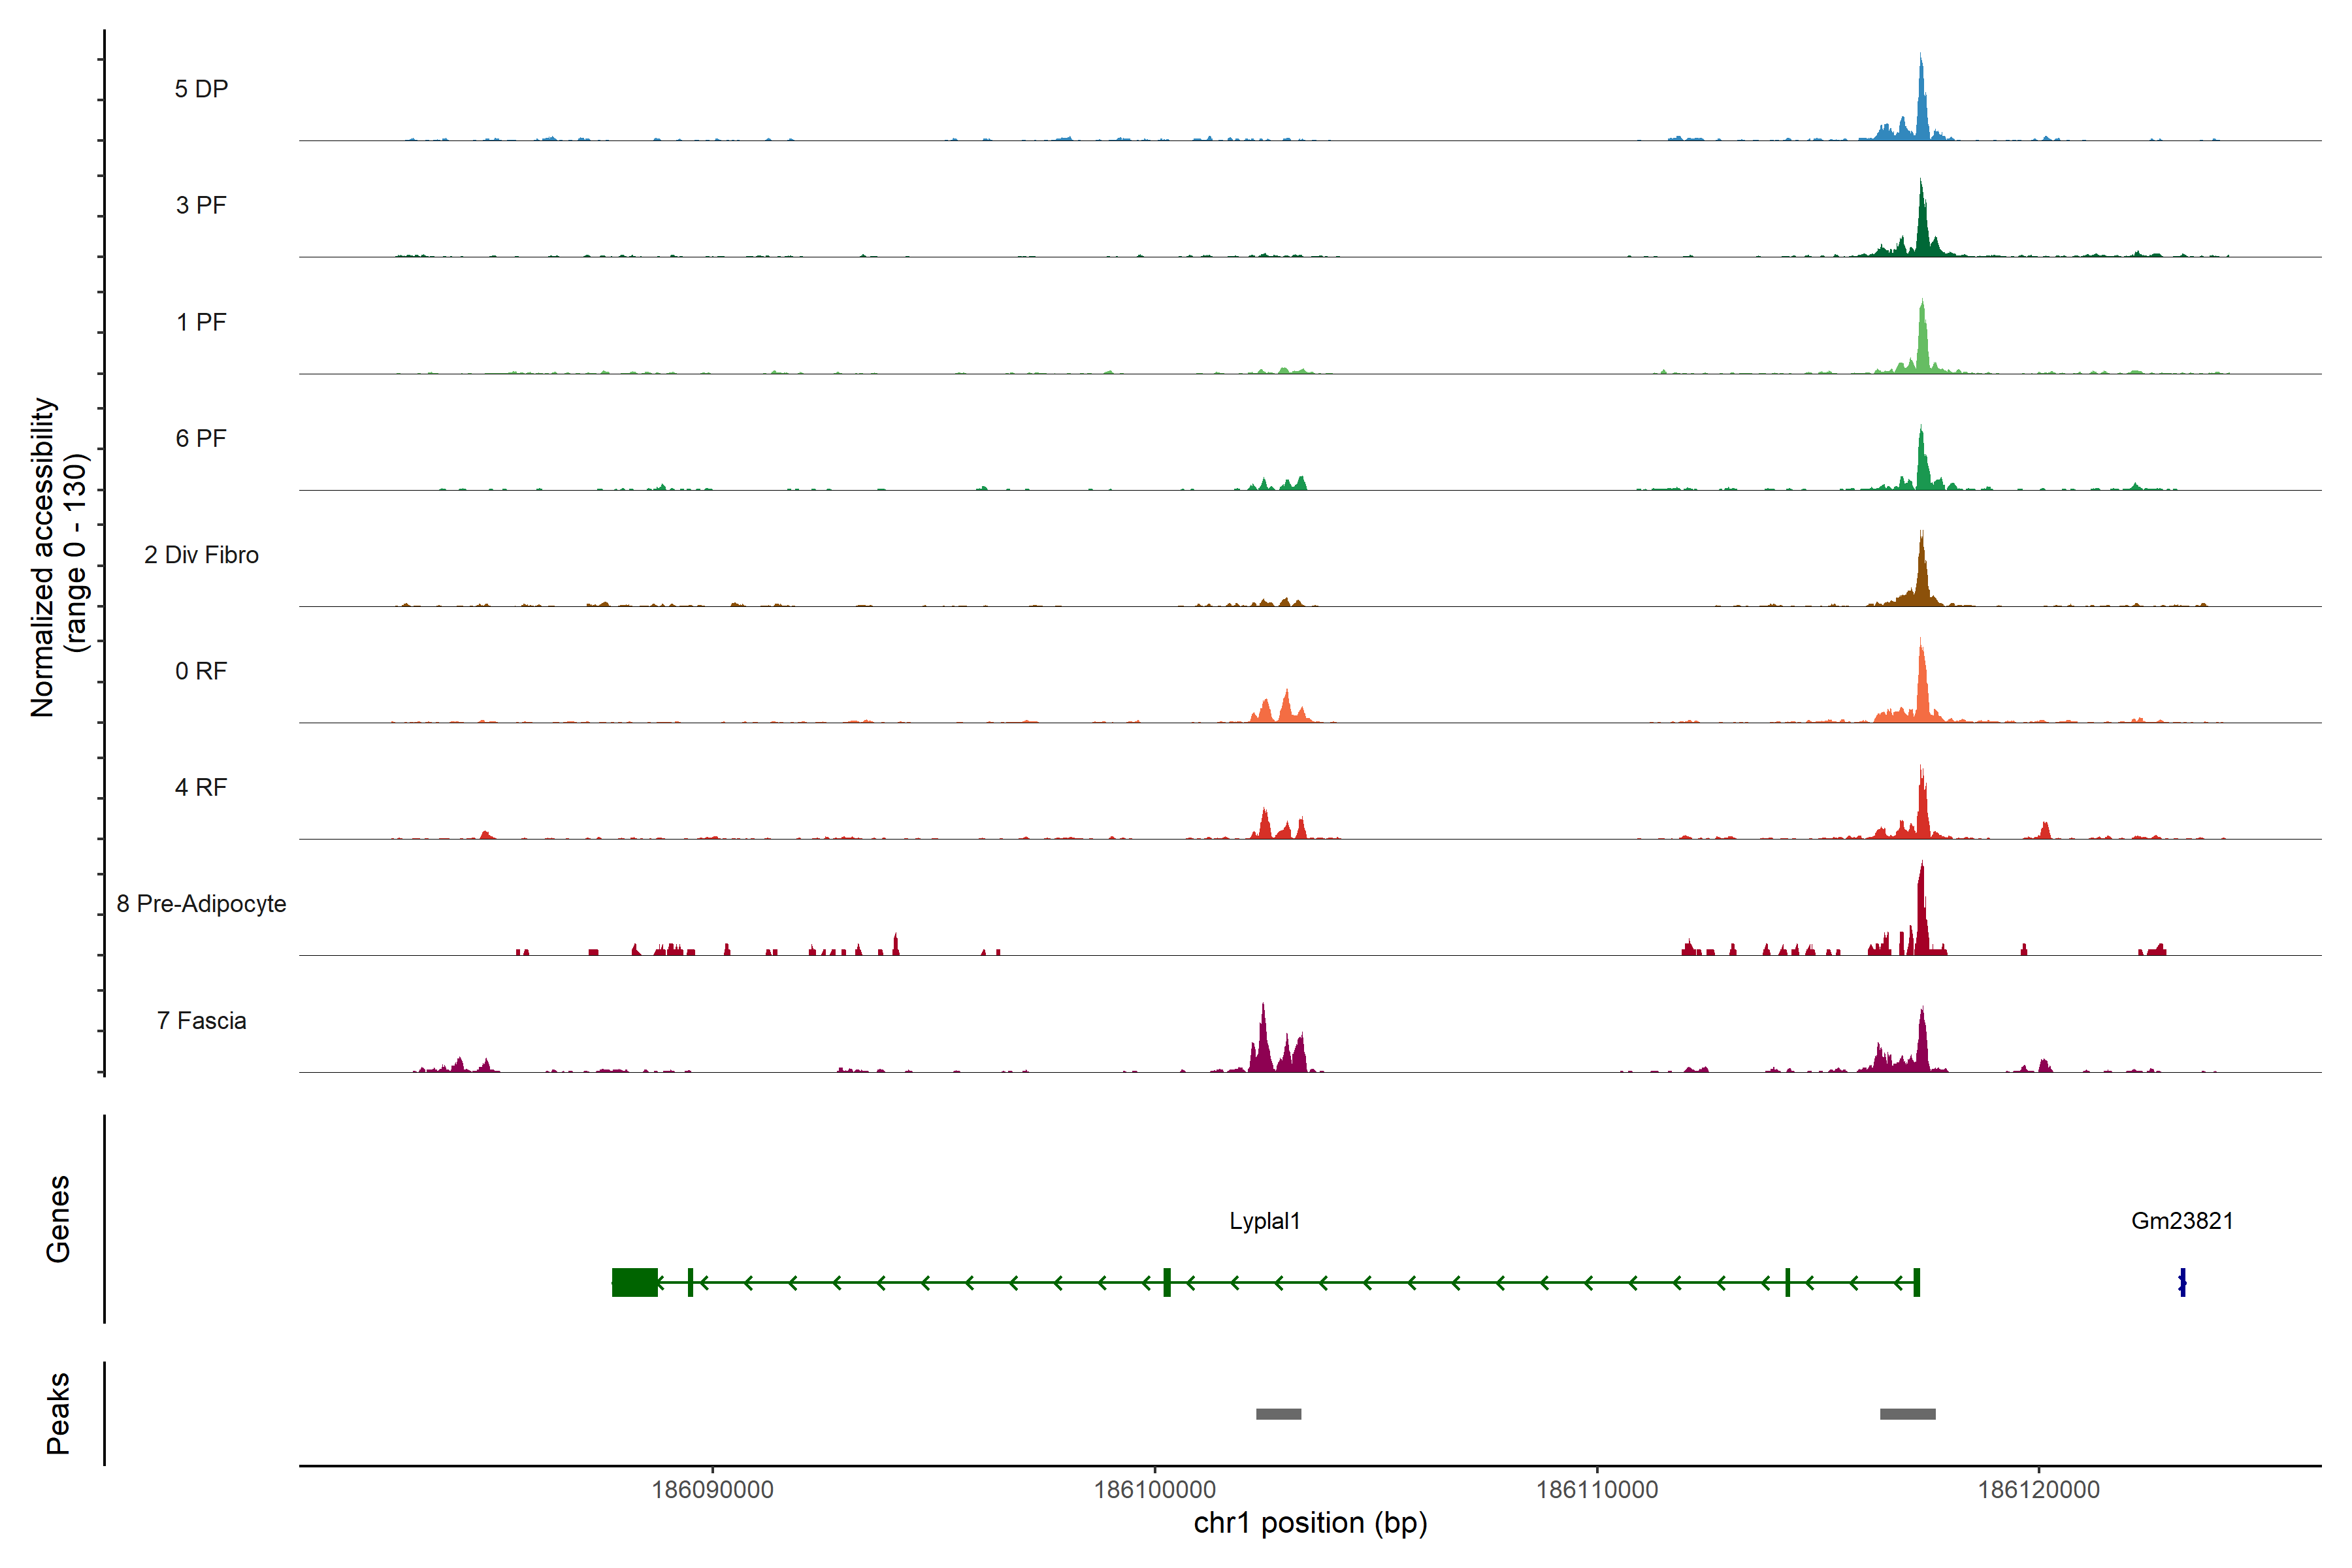The height and width of the screenshot is (1568, 2352).
Task: Click the 186120000 axis tick label
Action: 2038,1490
